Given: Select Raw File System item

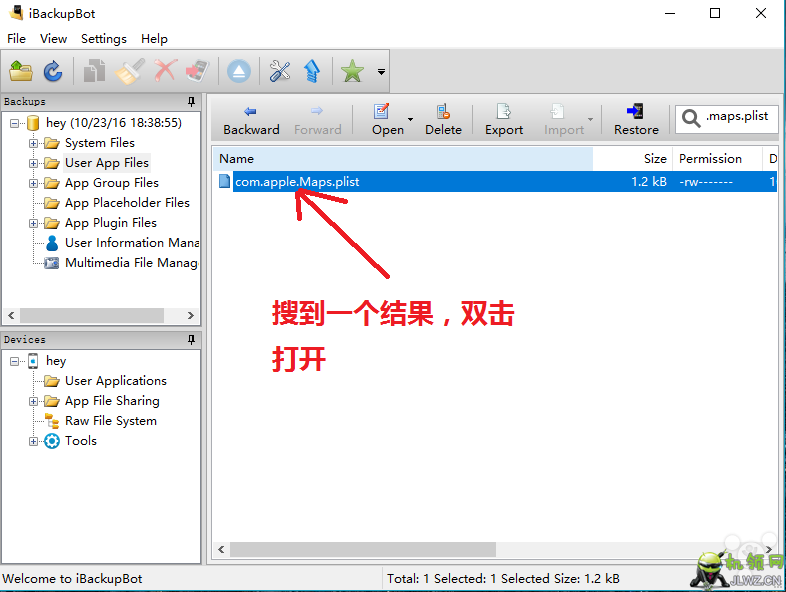Looking at the screenshot, I should point(111,421).
